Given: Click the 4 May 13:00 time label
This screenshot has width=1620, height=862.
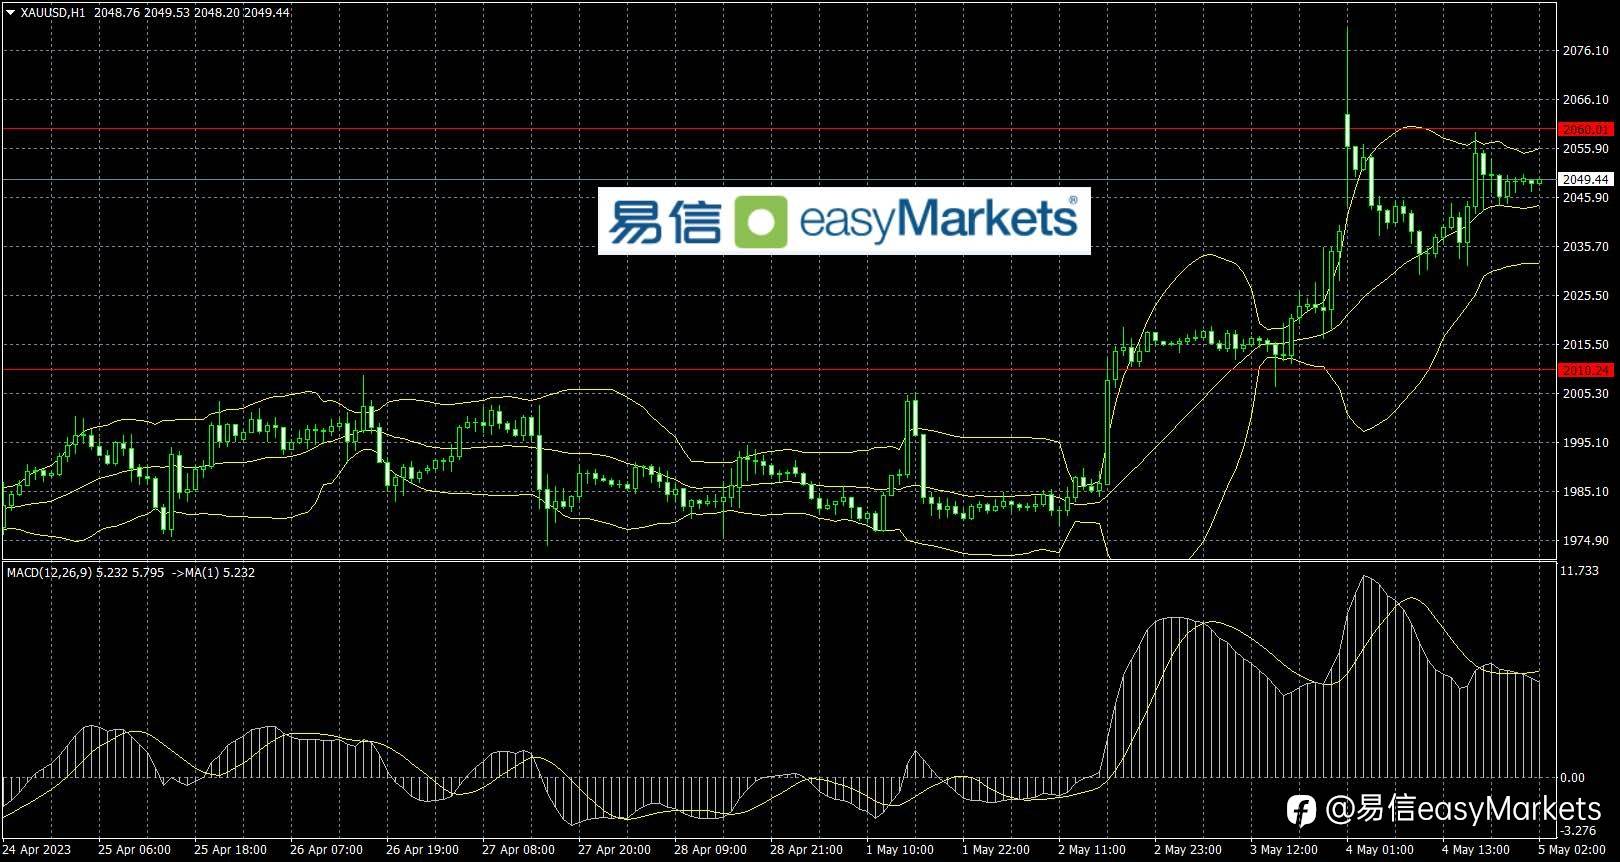Looking at the screenshot, I should point(1476,850).
